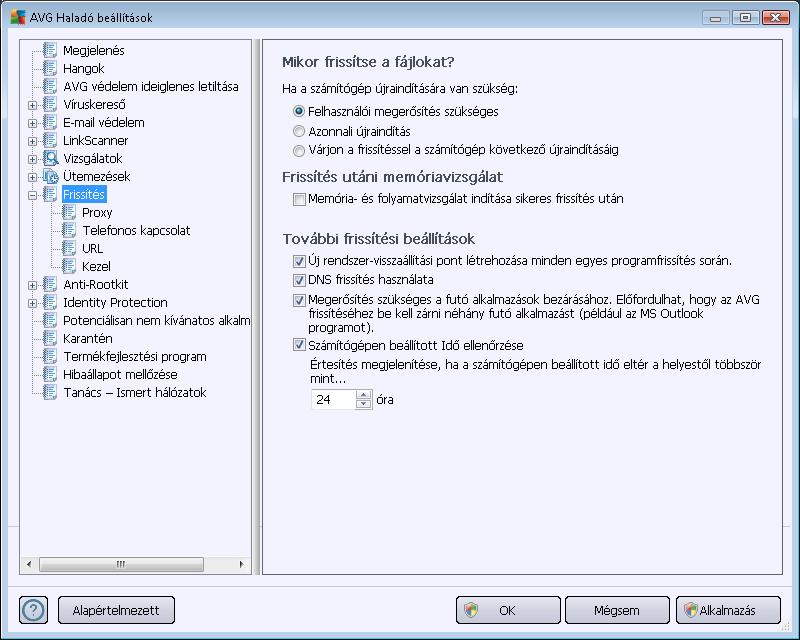
Task: Decrease the hours value with down arrow
Action: [x=363, y=404]
